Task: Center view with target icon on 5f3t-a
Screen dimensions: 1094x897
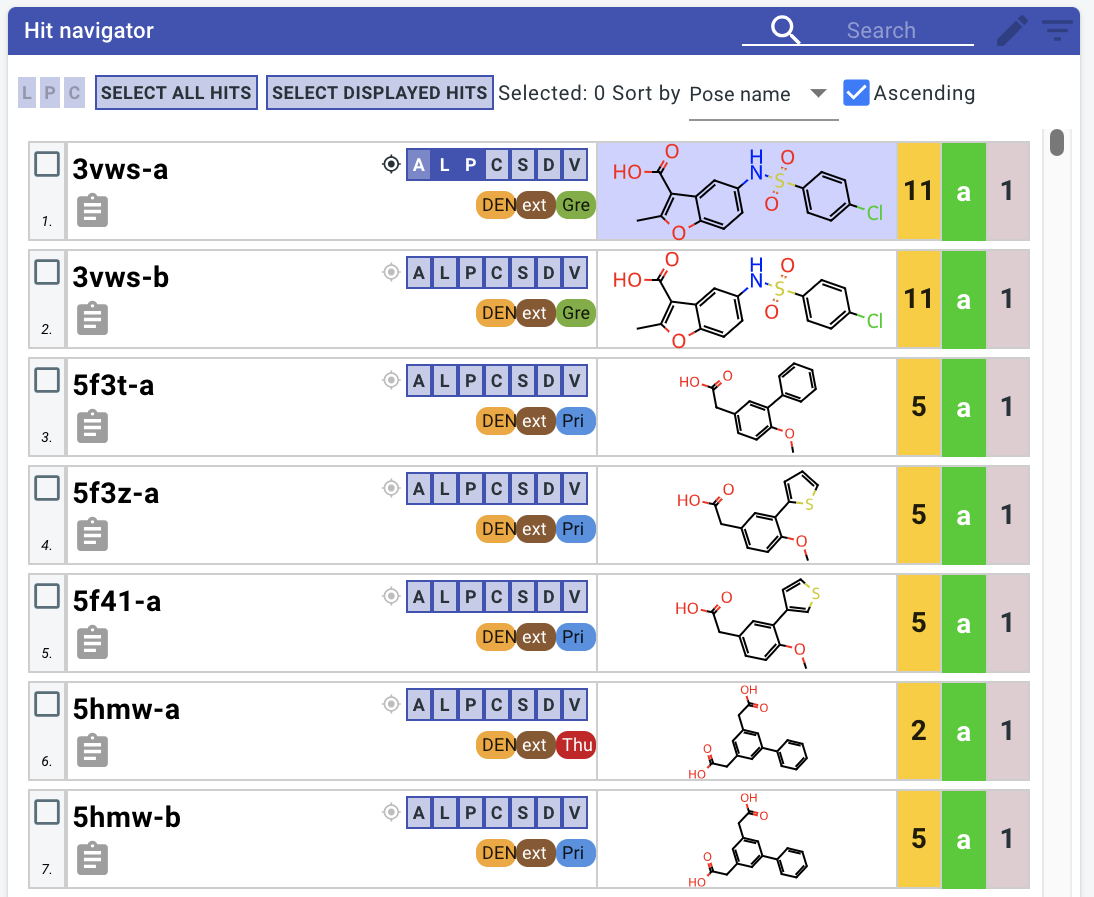Action: click(x=391, y=380)
